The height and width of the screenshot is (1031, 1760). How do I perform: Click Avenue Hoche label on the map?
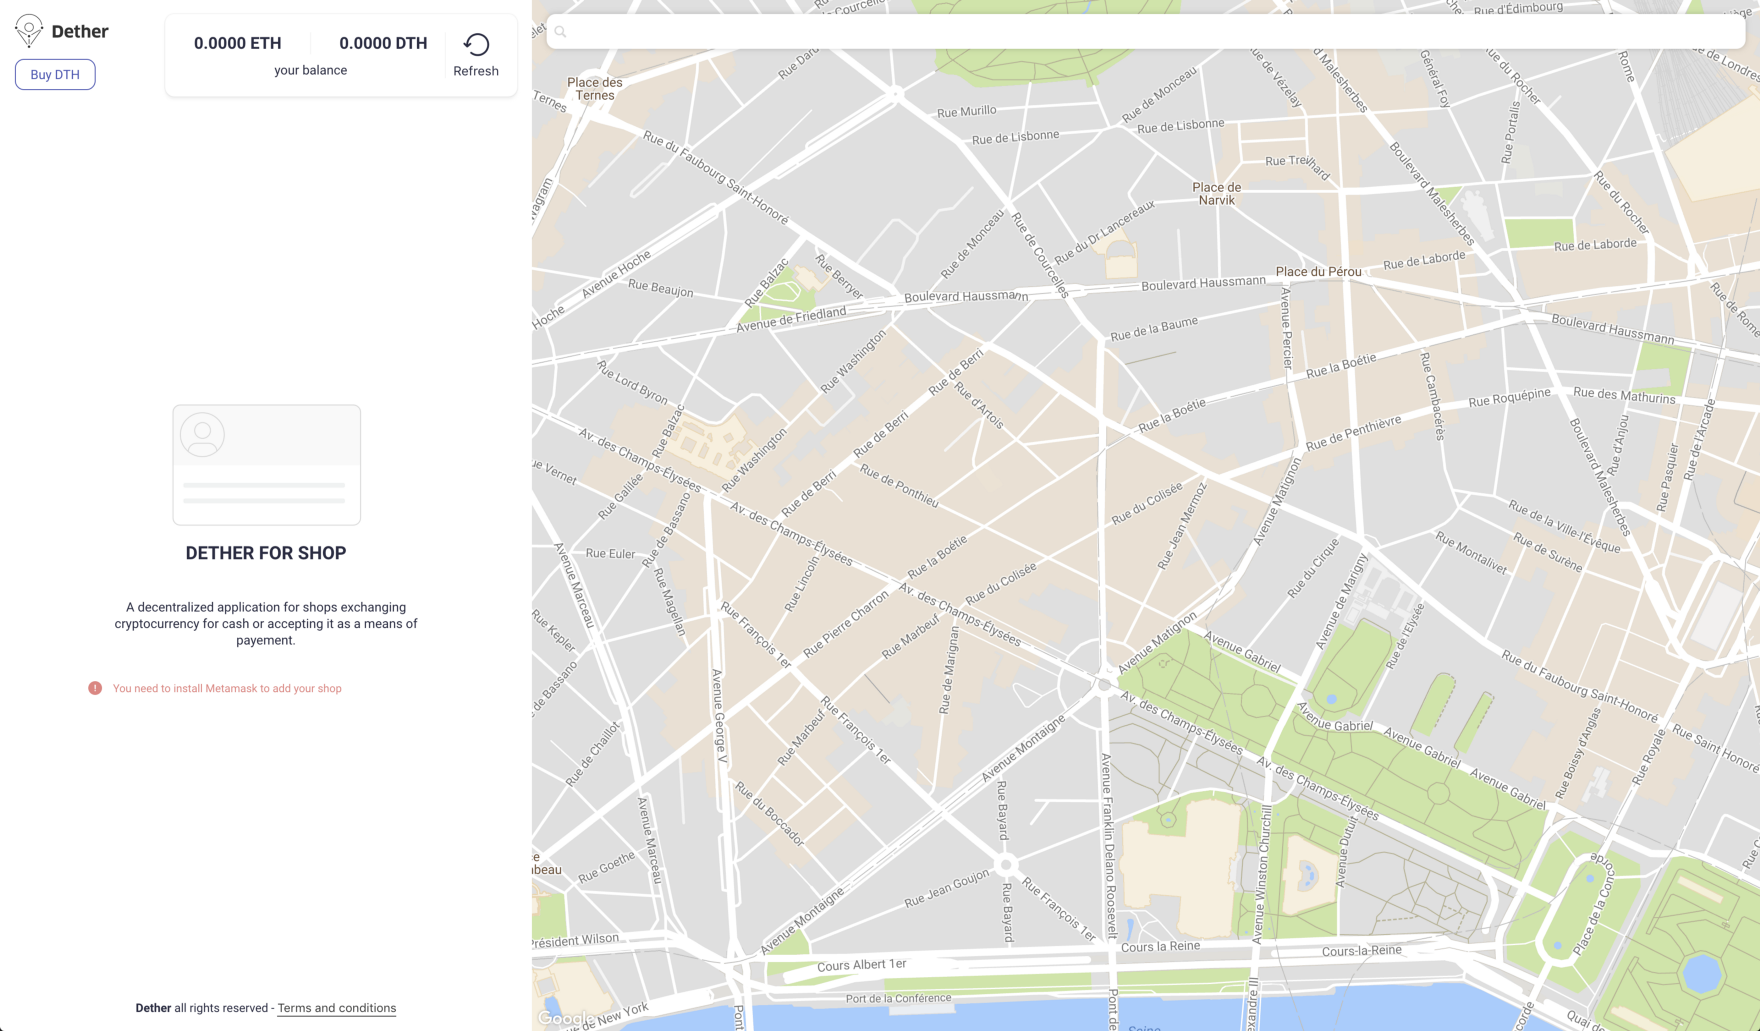tap(616, 276)
